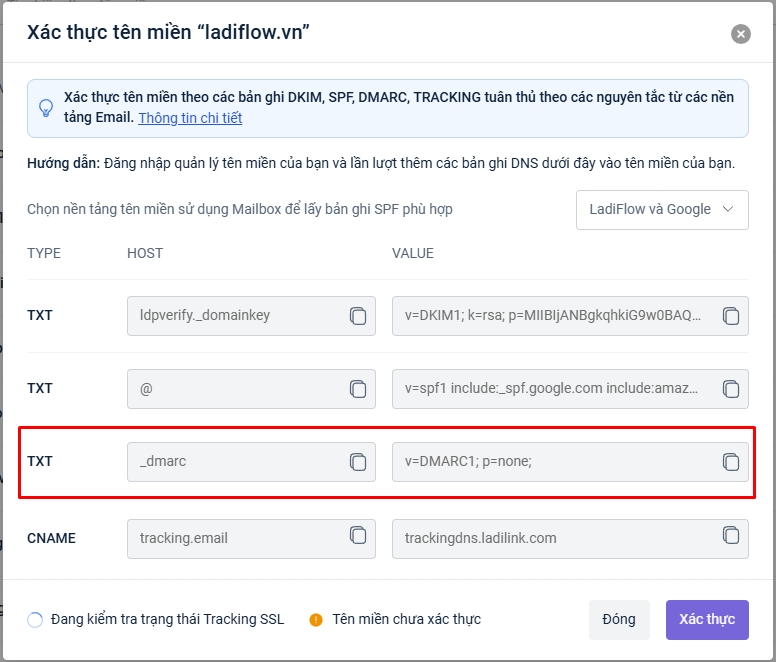Screen dimensions: 776x662
Task: Click the orange unverified domain warning icon
Action: 316,620
